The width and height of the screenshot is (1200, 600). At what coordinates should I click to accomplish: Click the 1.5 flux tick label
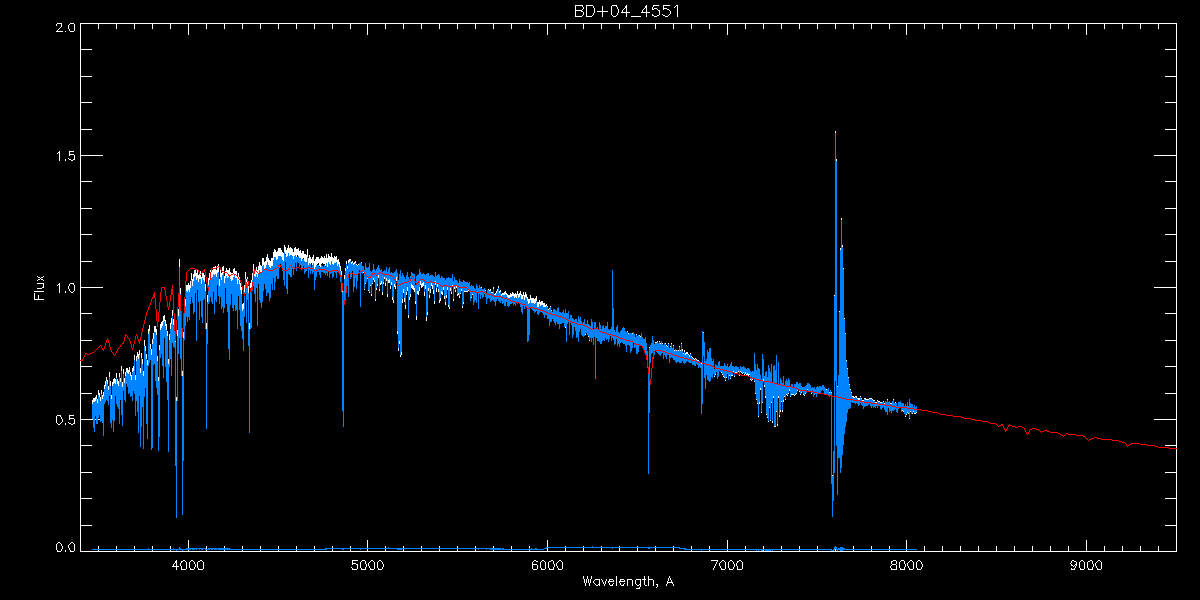66,157
